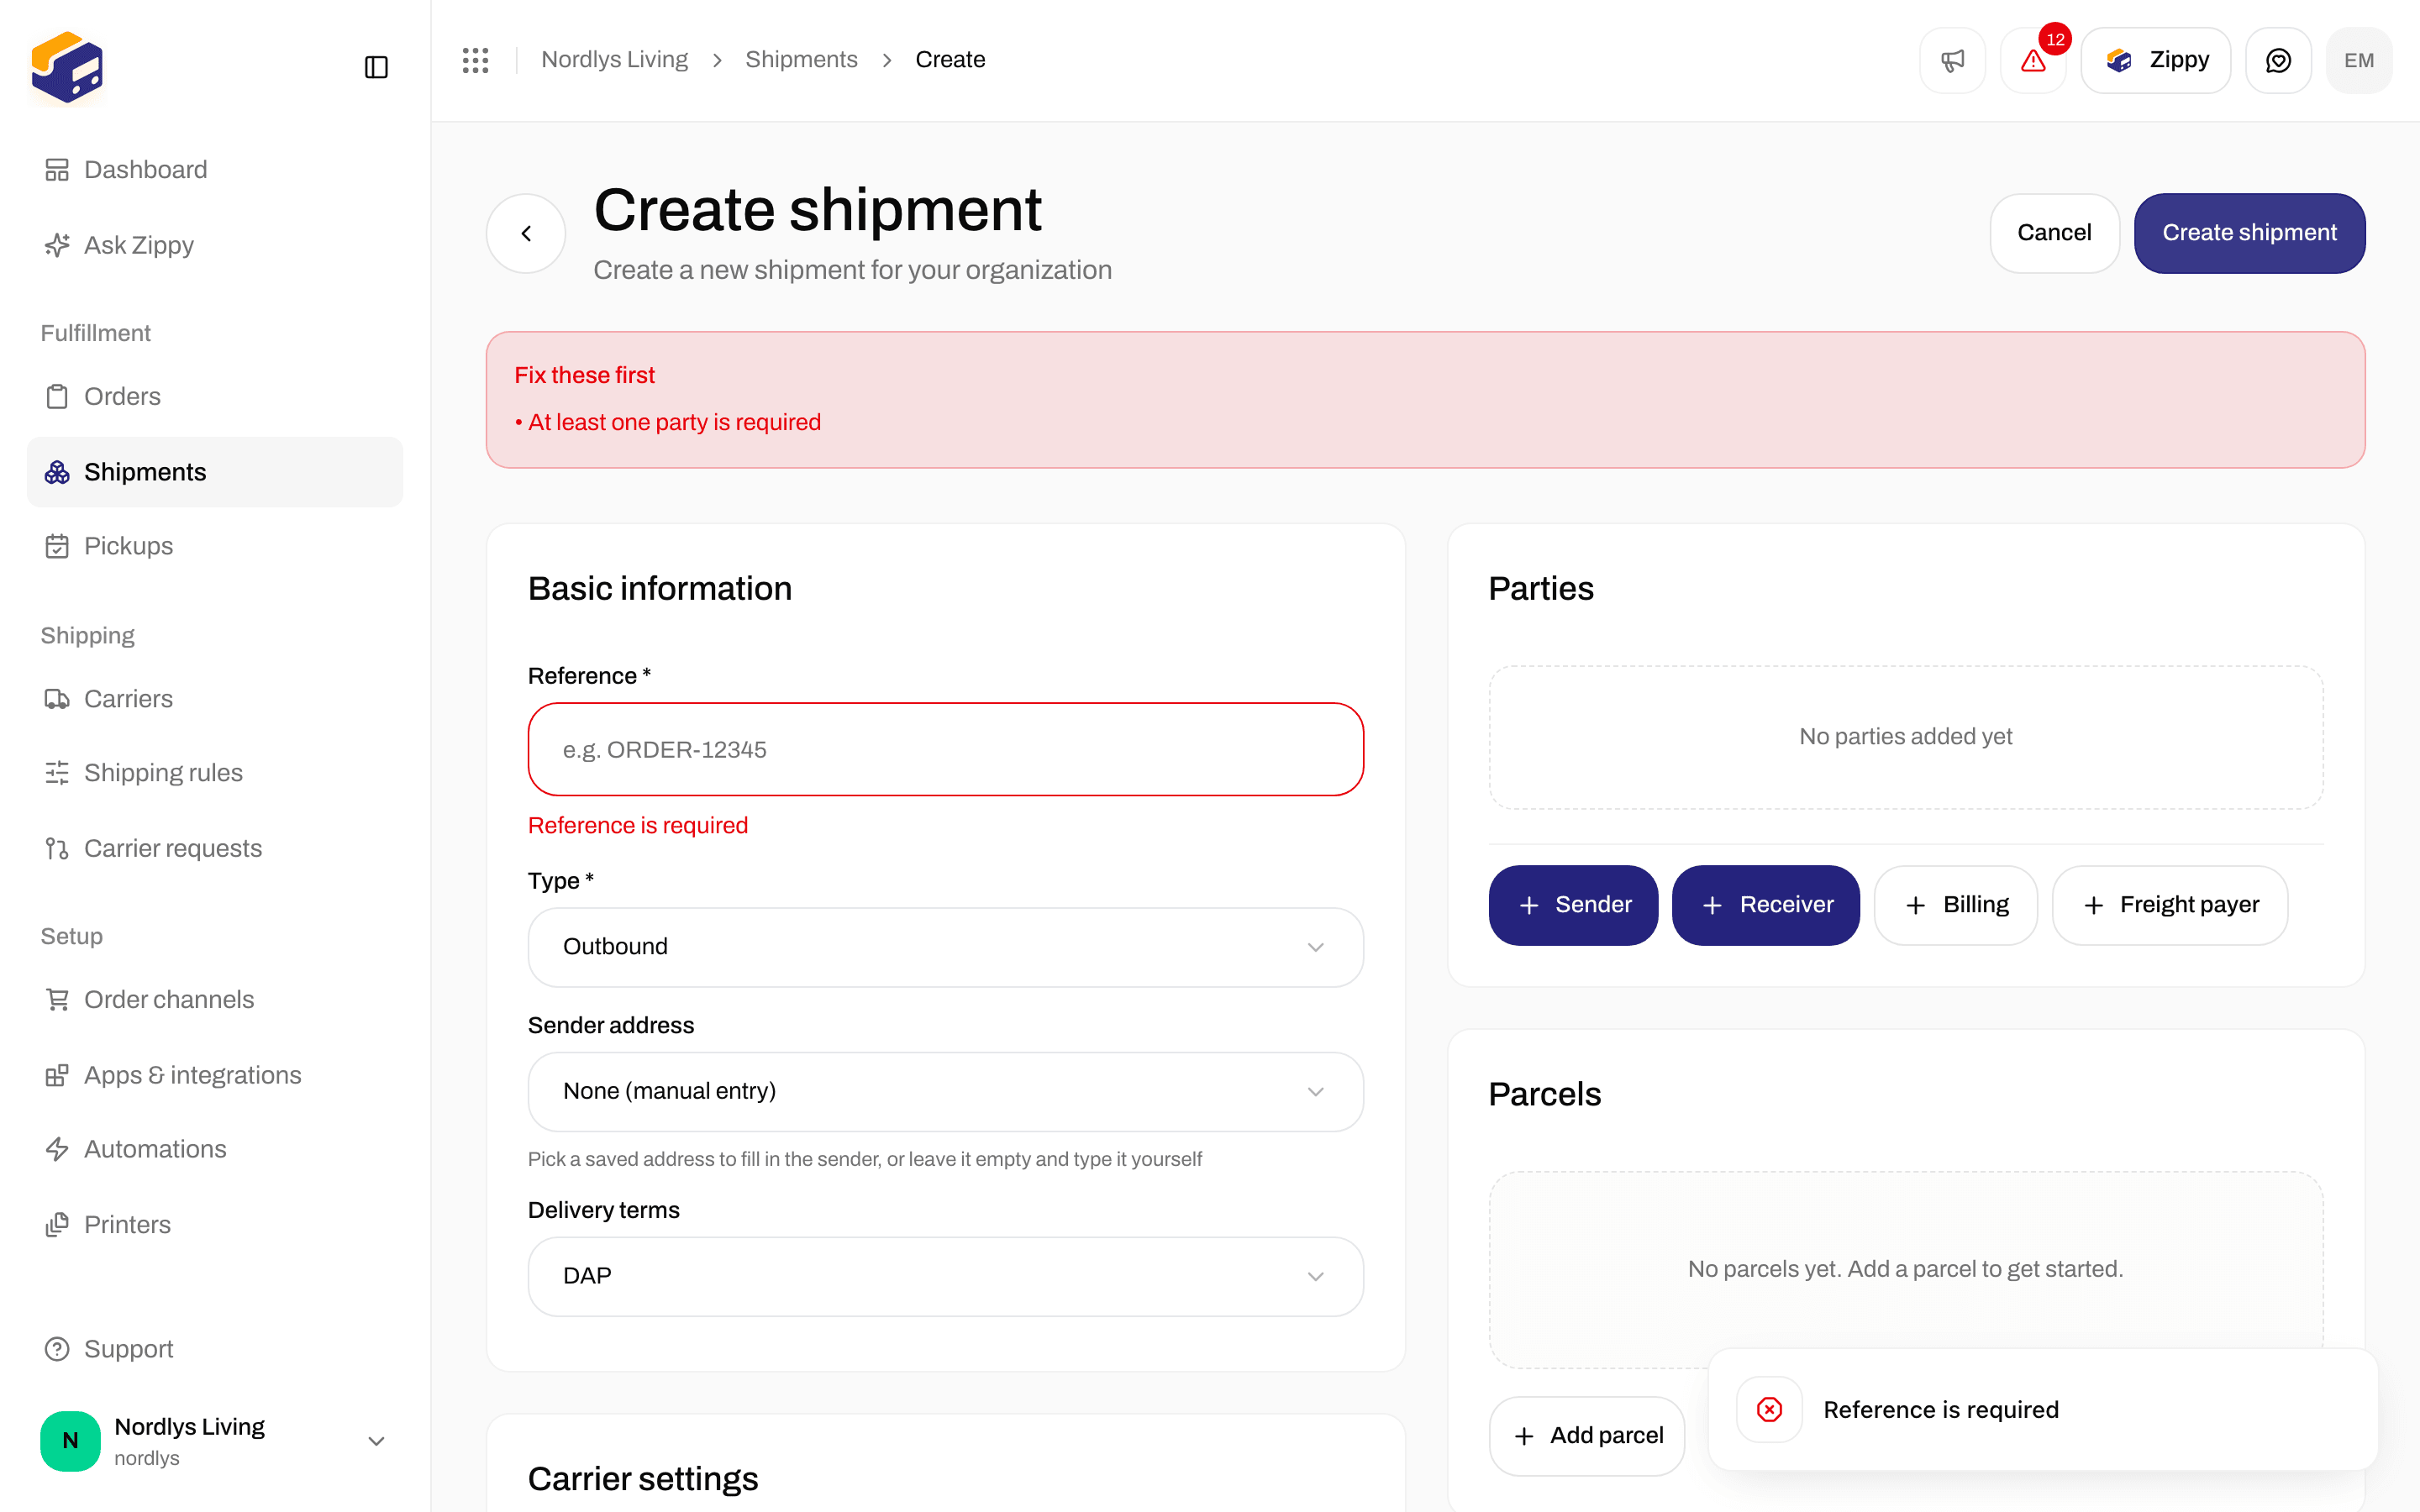Open Dashboard in the sidebar
Image resolution: width=2420 pixels, height=1512 pixels.
215,170
